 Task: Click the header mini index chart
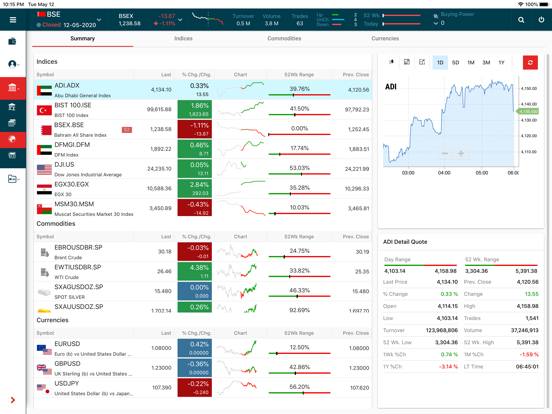click(x=207, y=18)
